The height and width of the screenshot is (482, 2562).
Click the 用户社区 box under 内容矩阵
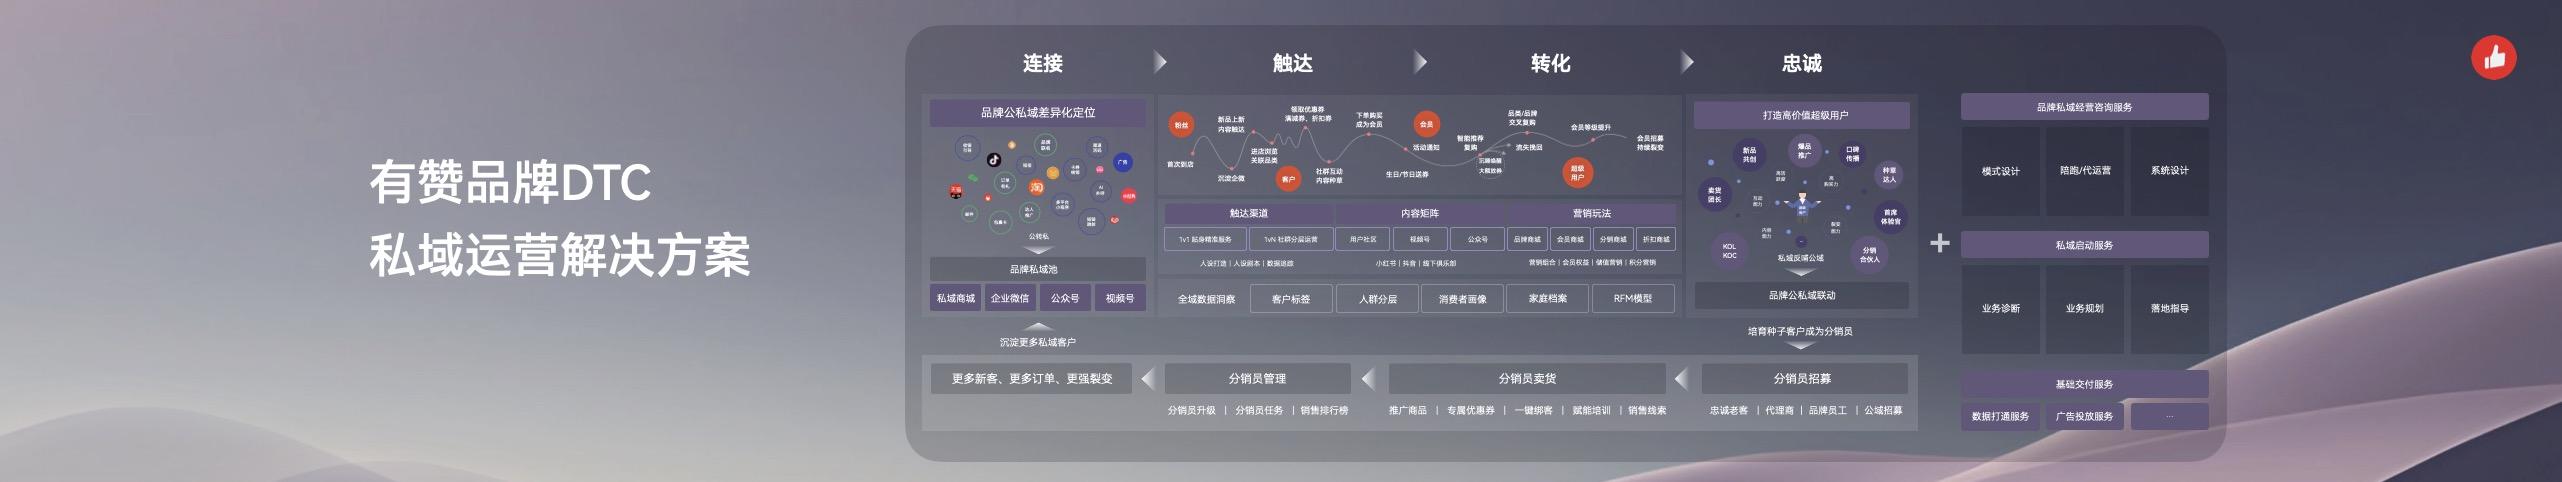tap(1363, 239)
